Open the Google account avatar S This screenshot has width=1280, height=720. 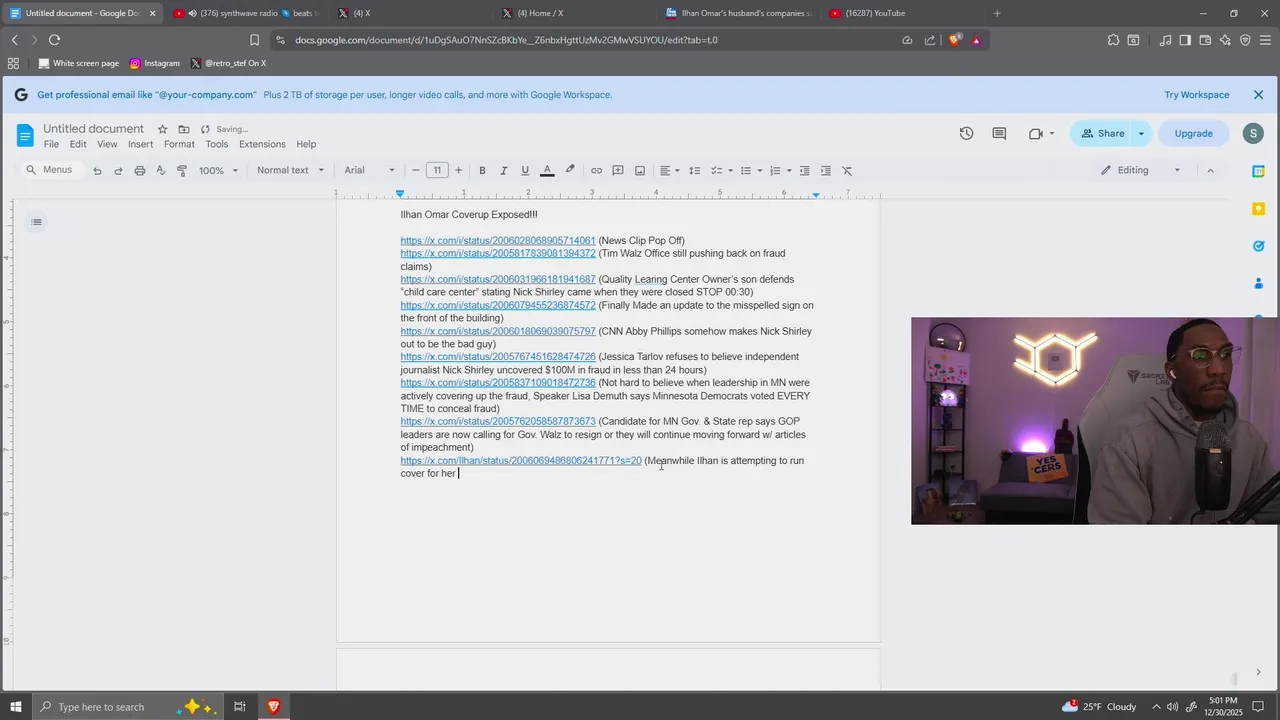[1253, 134]
